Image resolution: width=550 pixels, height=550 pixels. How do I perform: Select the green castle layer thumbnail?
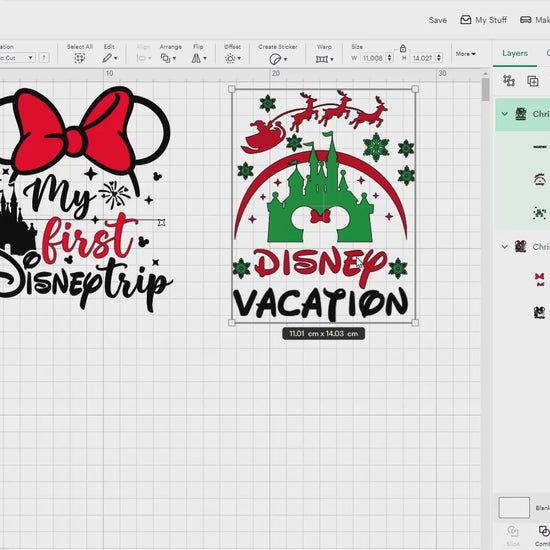(x=540, y=213)
